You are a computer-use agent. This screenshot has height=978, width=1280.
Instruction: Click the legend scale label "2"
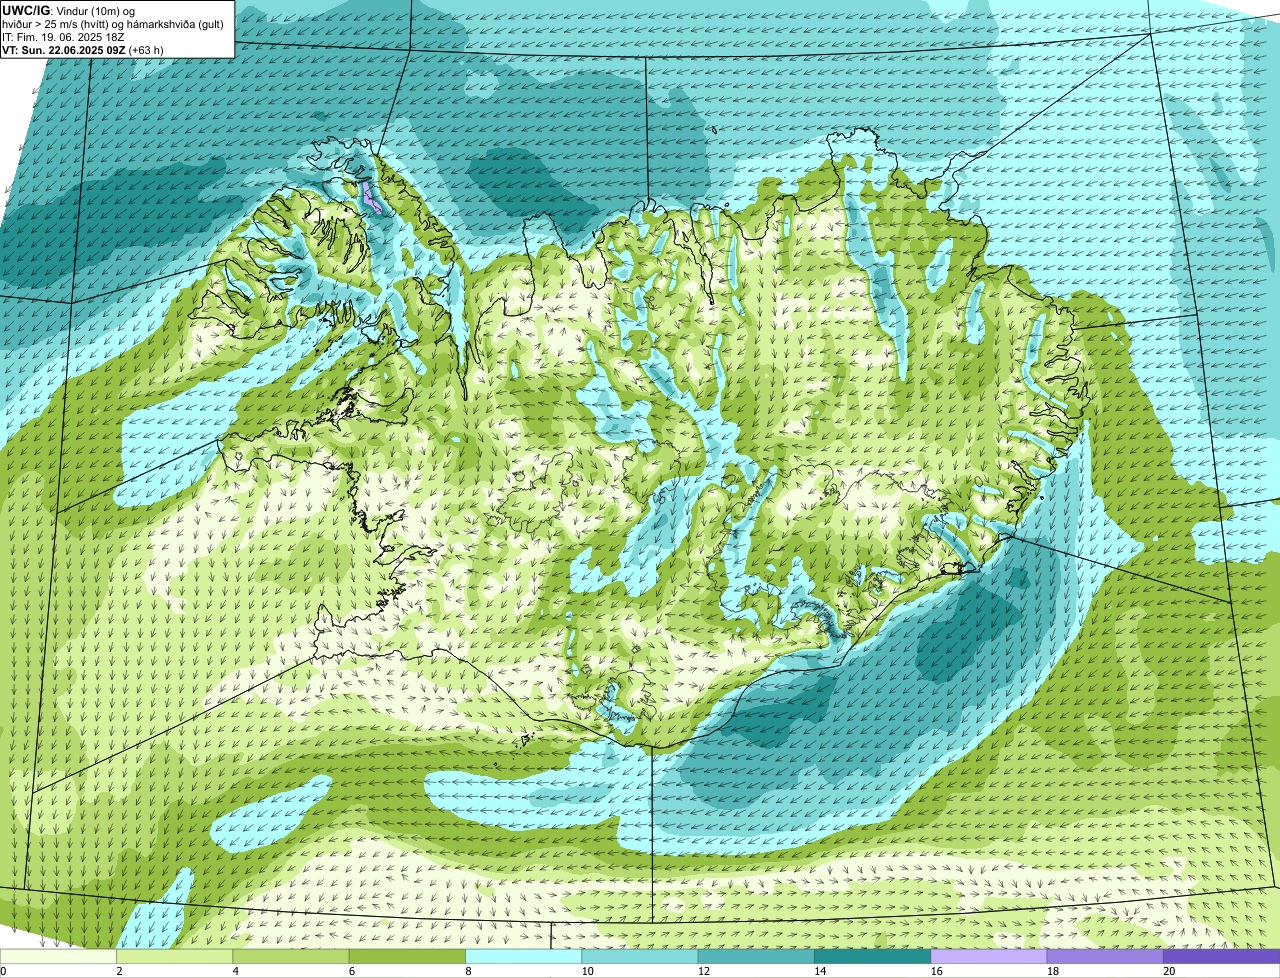pyautogui.click(x=119, y=971)
